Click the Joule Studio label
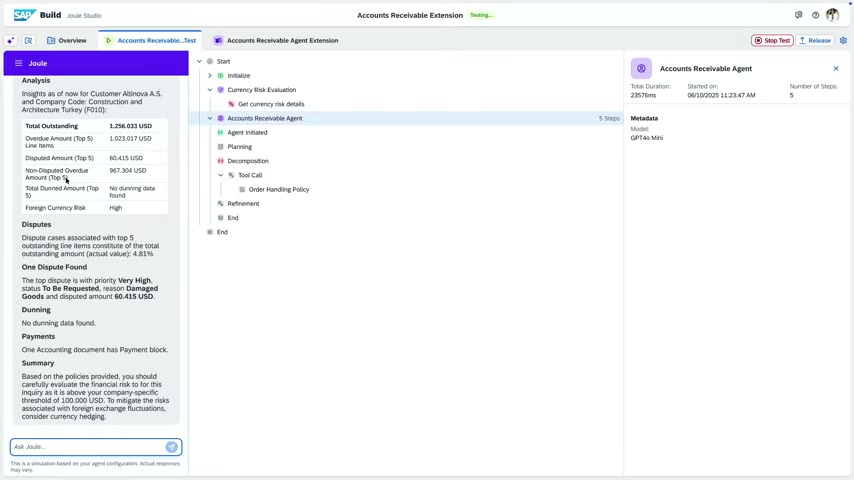 coord(84,16)
